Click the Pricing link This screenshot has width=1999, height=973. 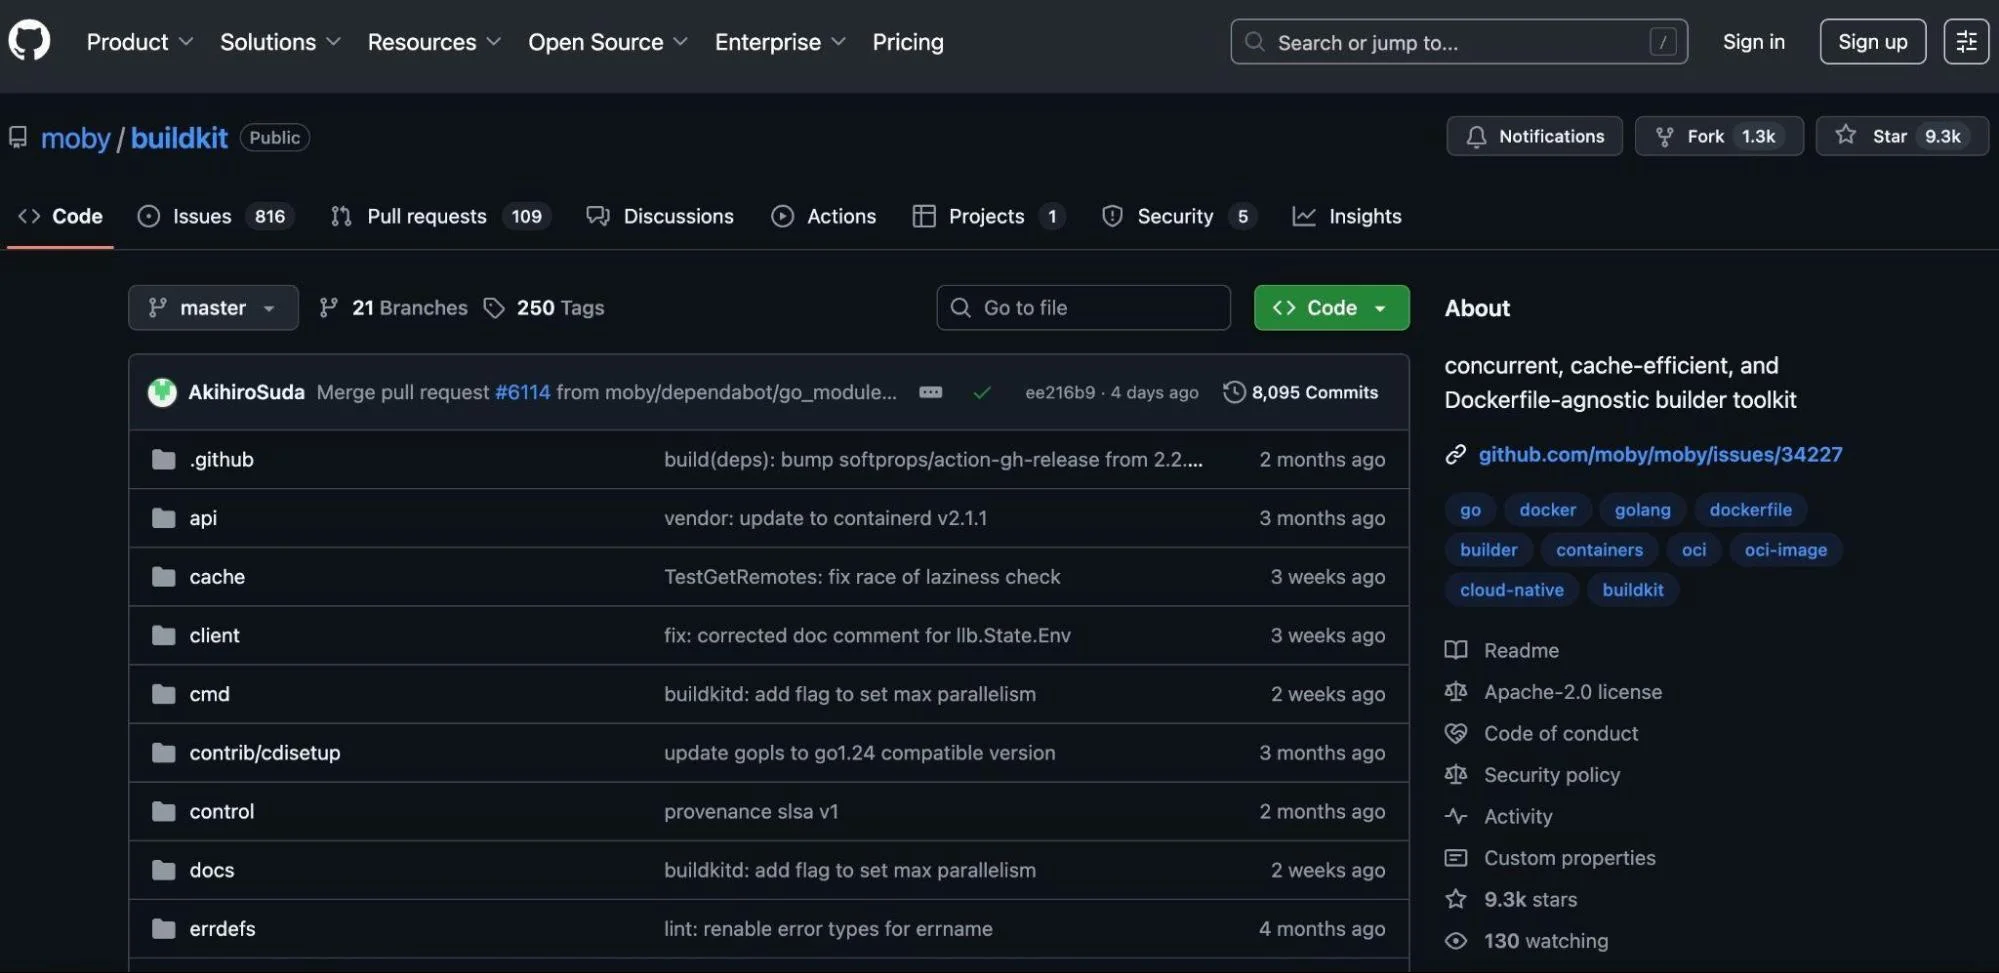point(908,42)
